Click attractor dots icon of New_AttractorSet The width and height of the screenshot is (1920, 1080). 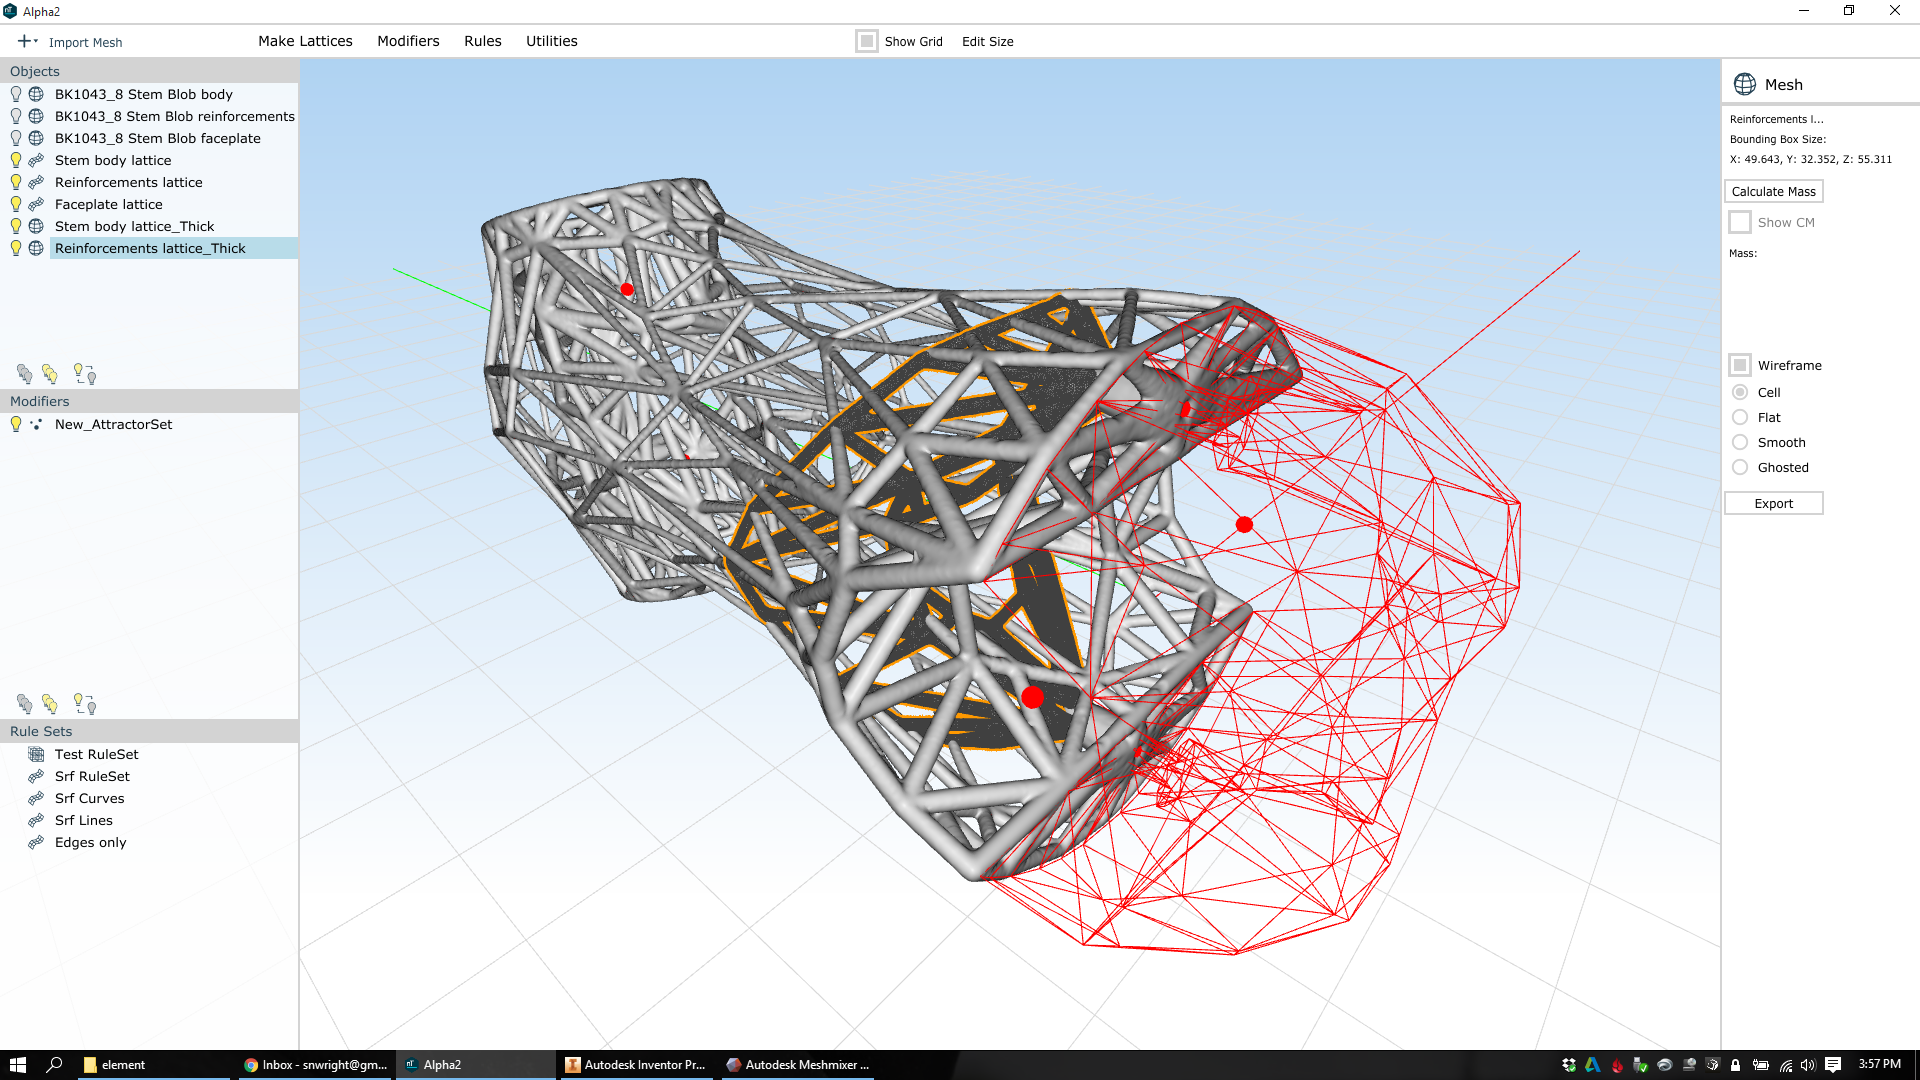click(x=36, y=424)
